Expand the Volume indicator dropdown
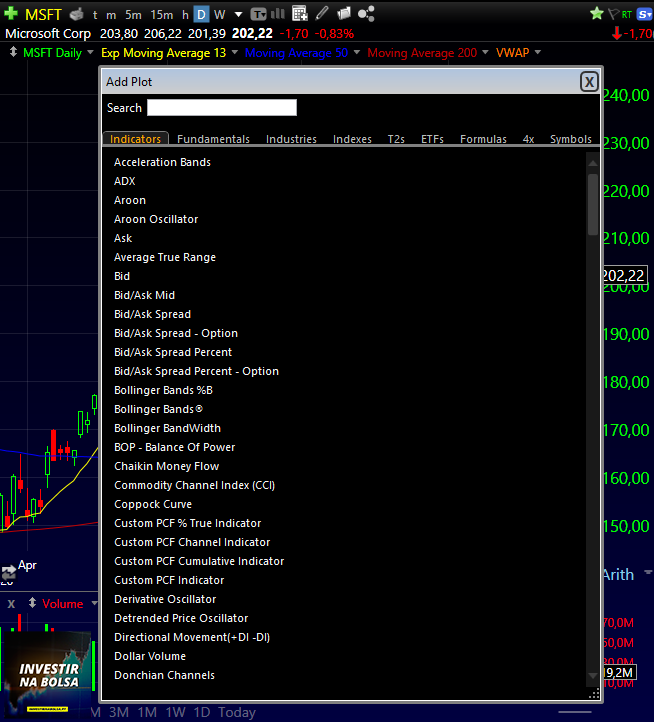The width and height of the screenshot is (654, 722). (94, 603)
